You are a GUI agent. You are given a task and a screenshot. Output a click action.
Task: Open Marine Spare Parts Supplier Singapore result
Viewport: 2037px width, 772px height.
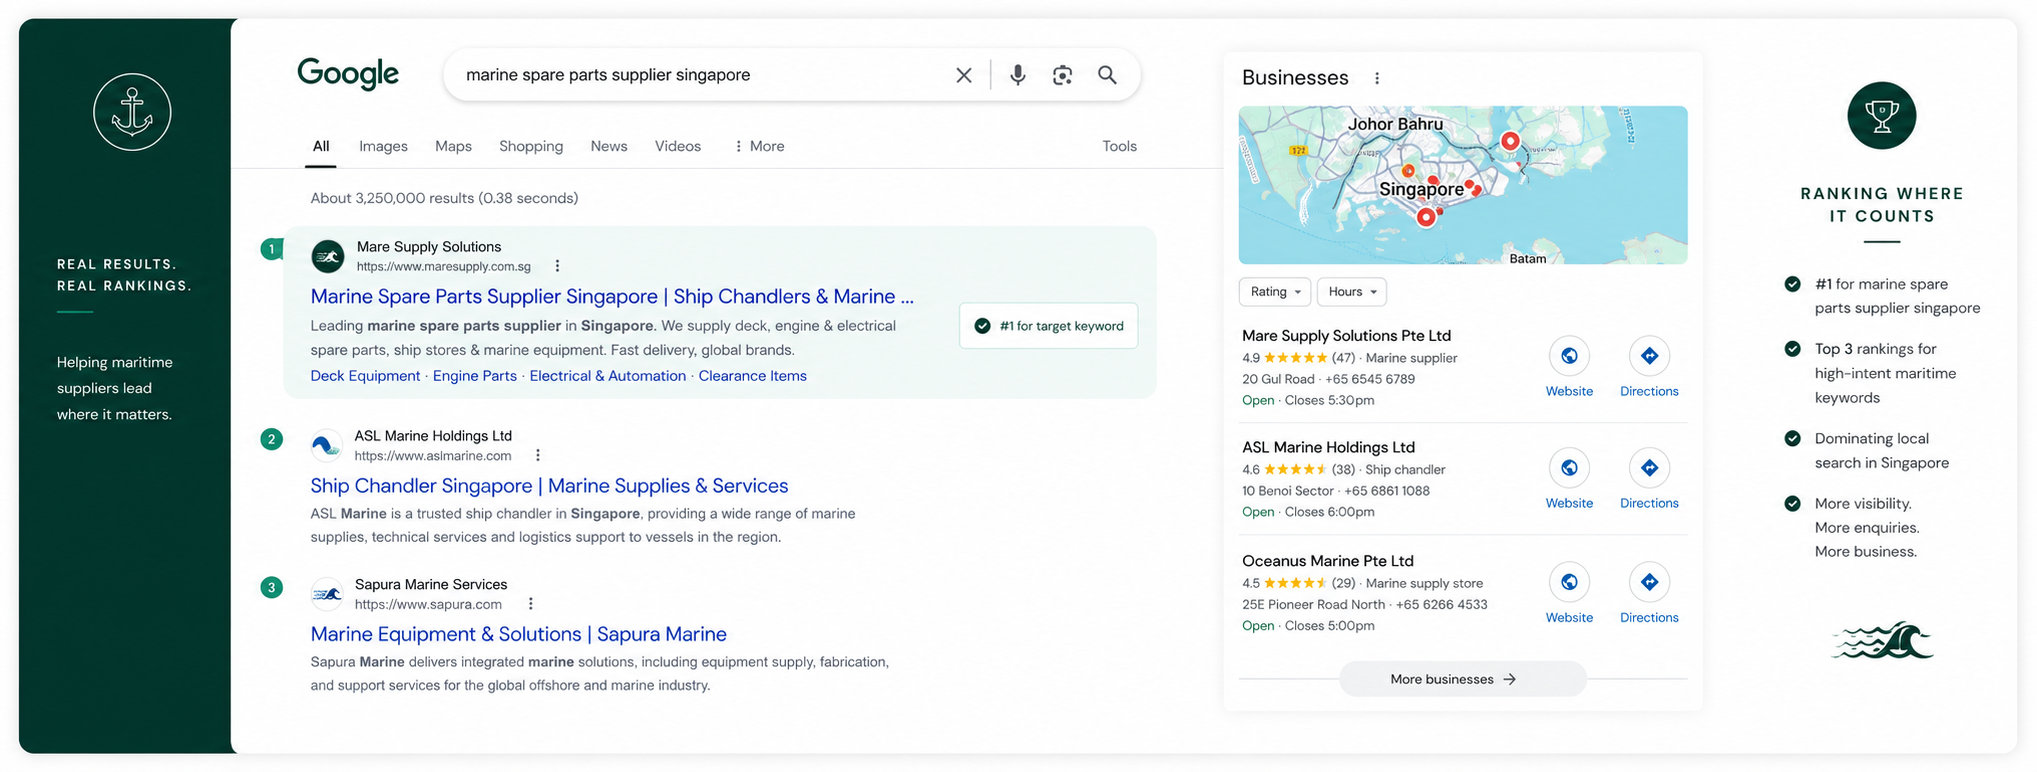(x=612, y=296)
